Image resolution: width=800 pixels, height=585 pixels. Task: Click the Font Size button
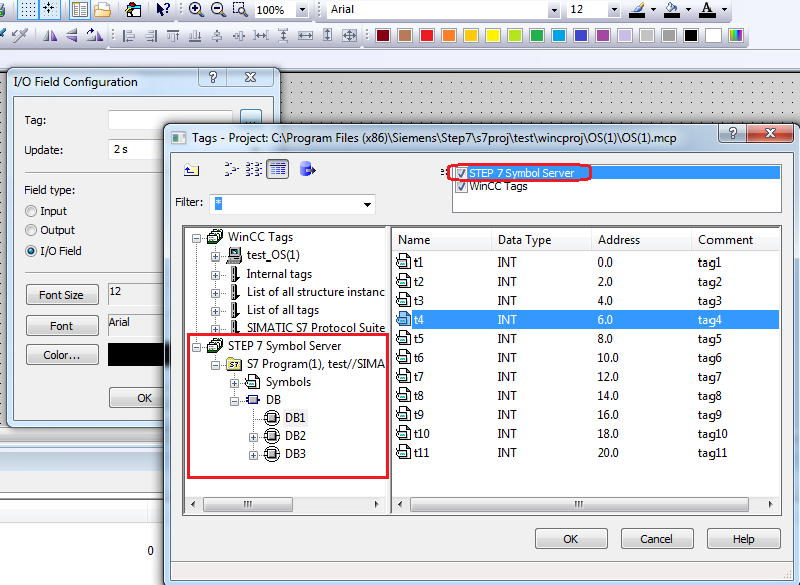(62, 295)
